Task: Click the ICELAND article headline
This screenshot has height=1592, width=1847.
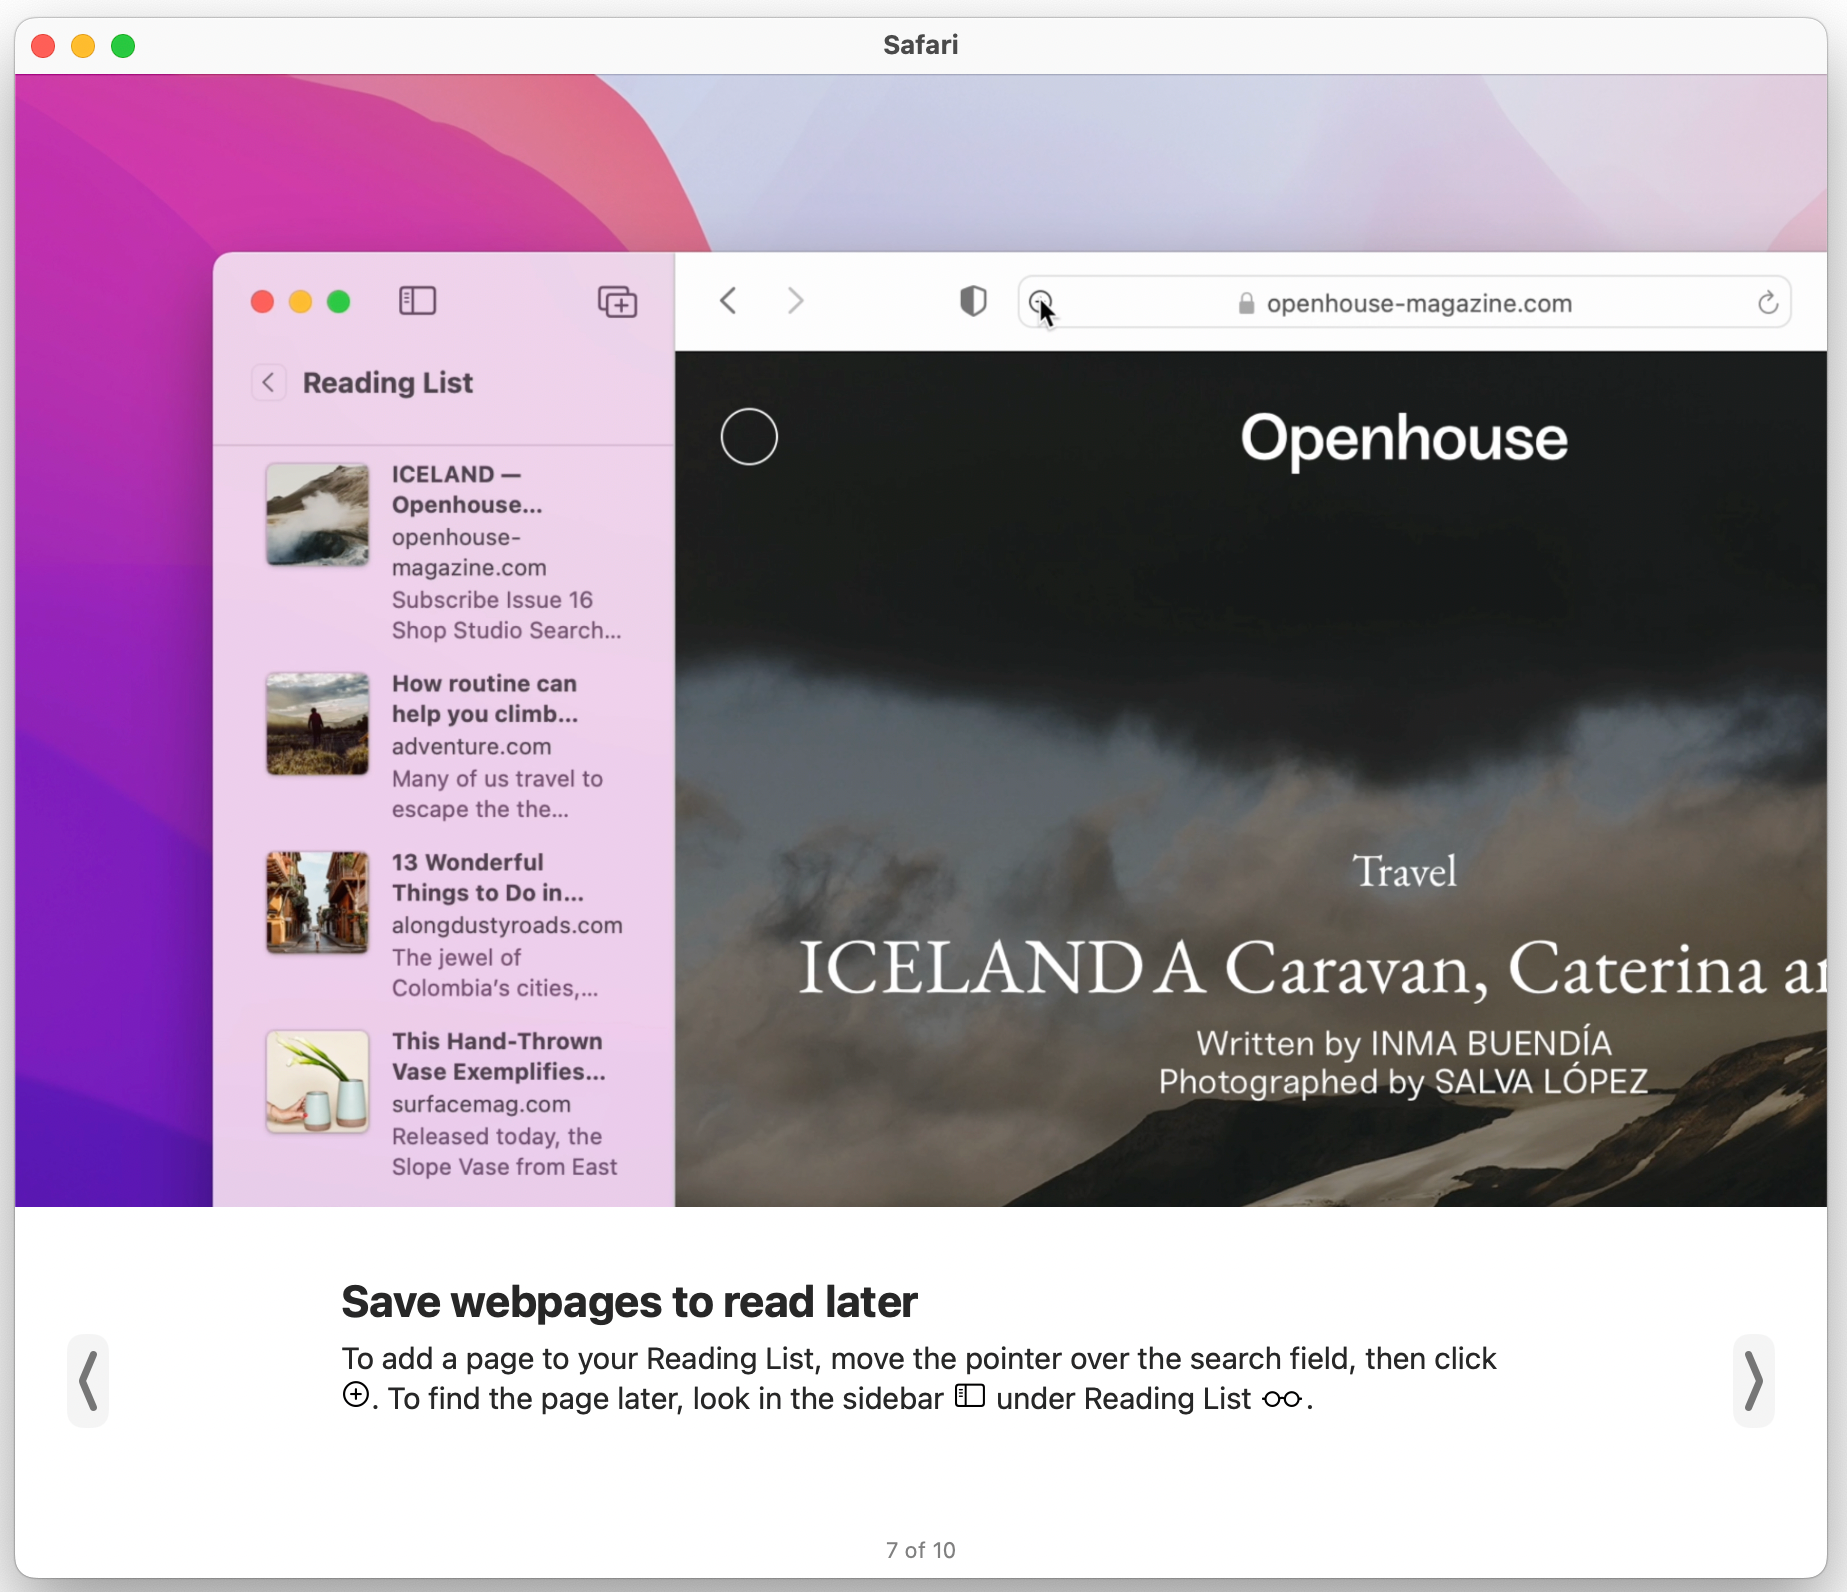Action: pos(1312,968)
